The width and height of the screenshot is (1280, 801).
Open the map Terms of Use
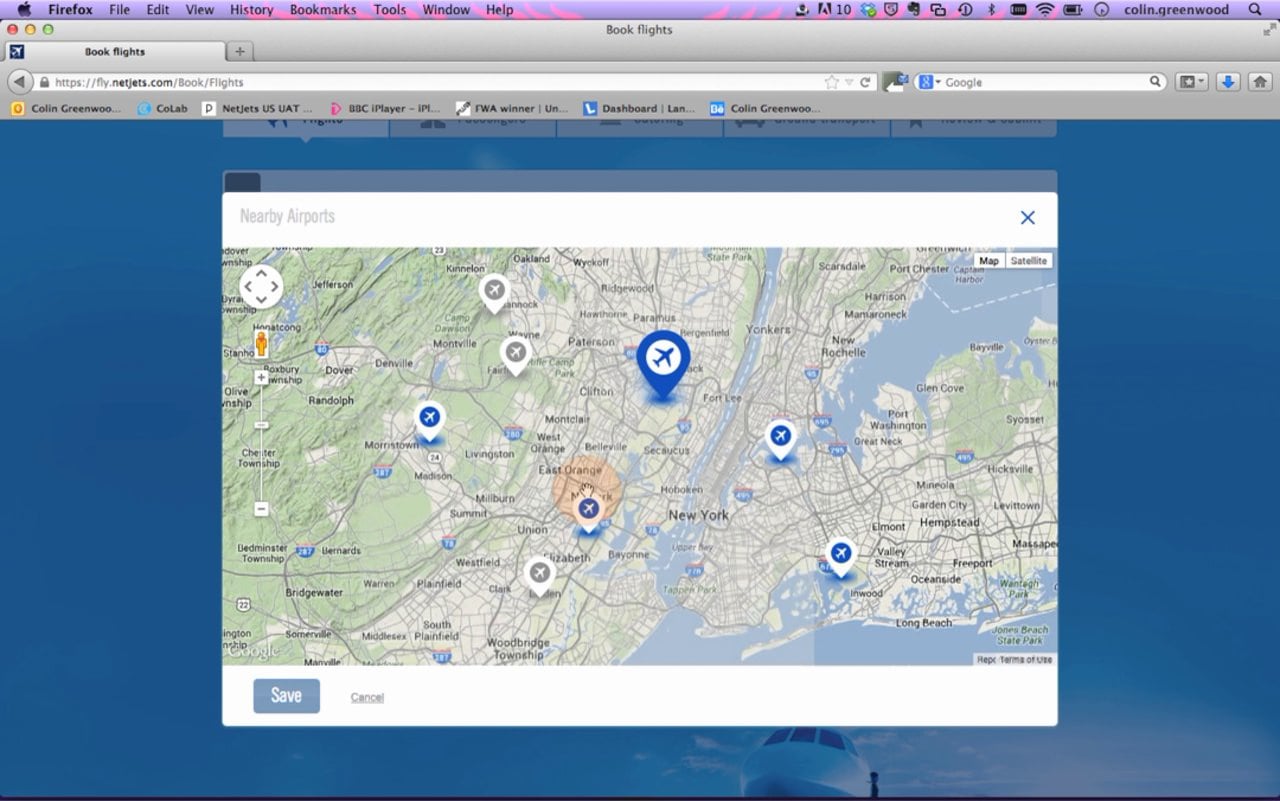coord(1026,660)
